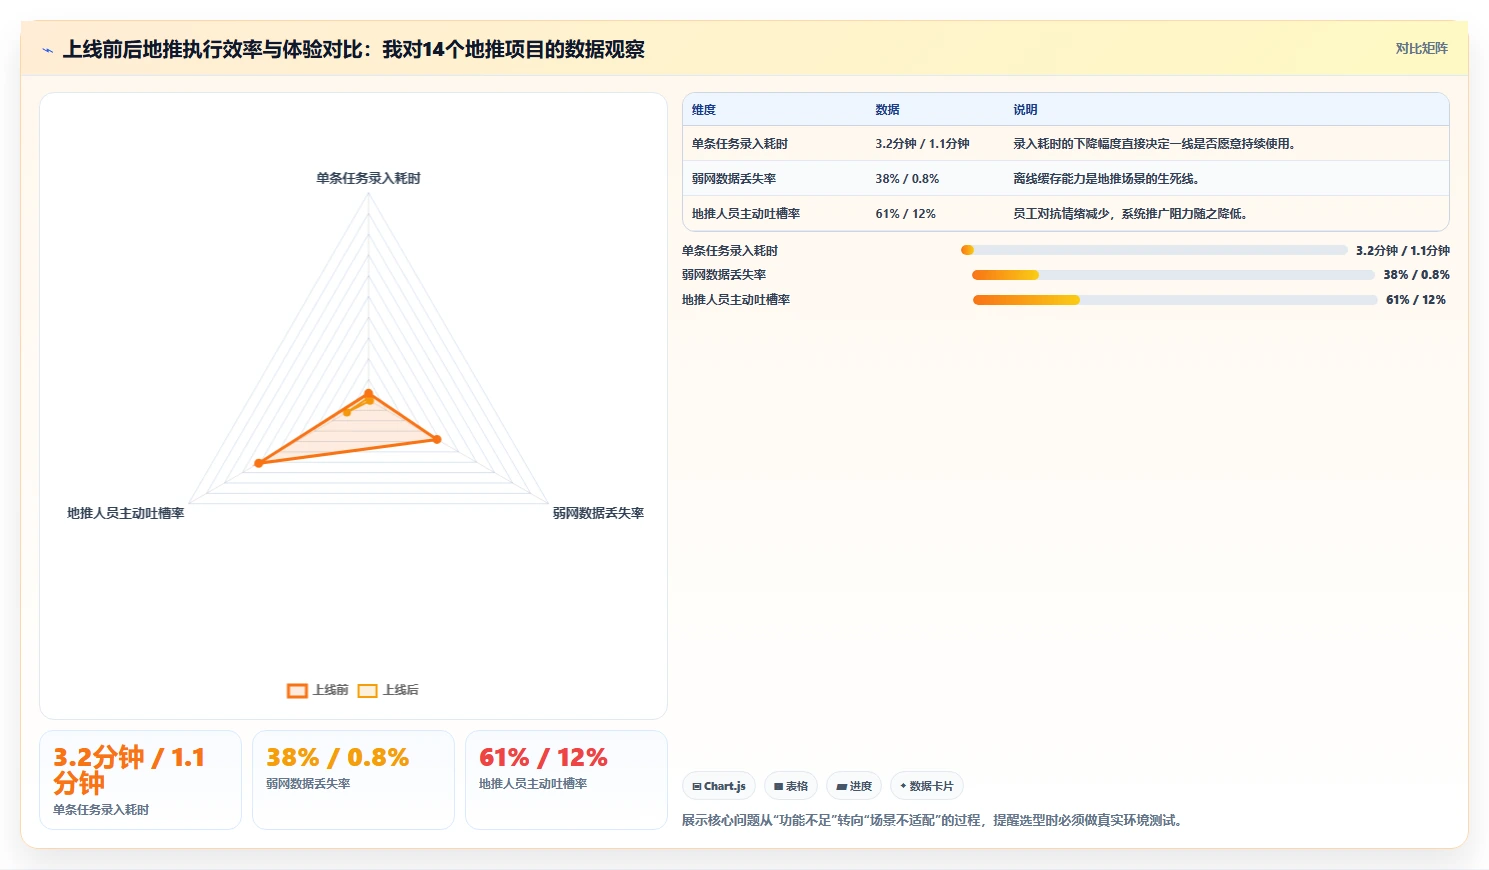Viewport: 1489px width, 870px height.
Task: Click the 3.2分钟 / 1.1分钟 stat card
Action: [140, 780]
